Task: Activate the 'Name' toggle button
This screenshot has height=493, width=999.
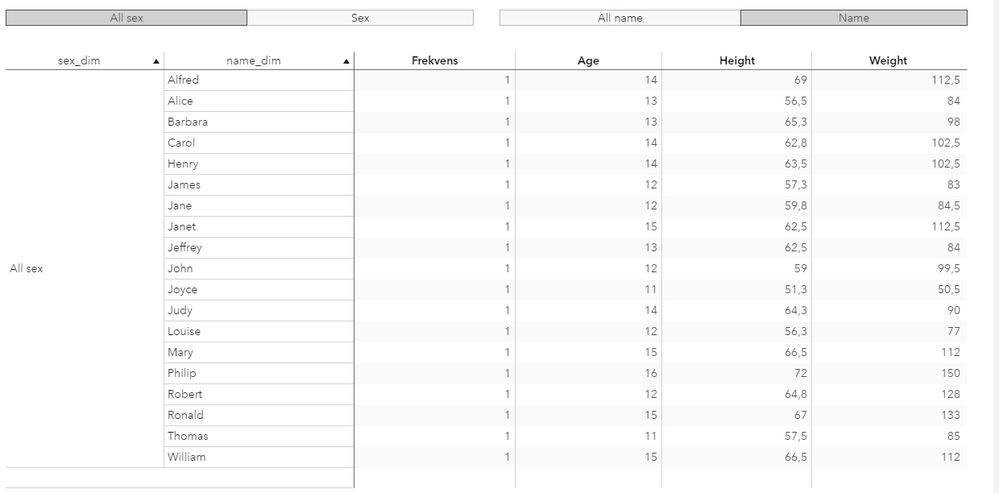Action: [x=854, y=18]
